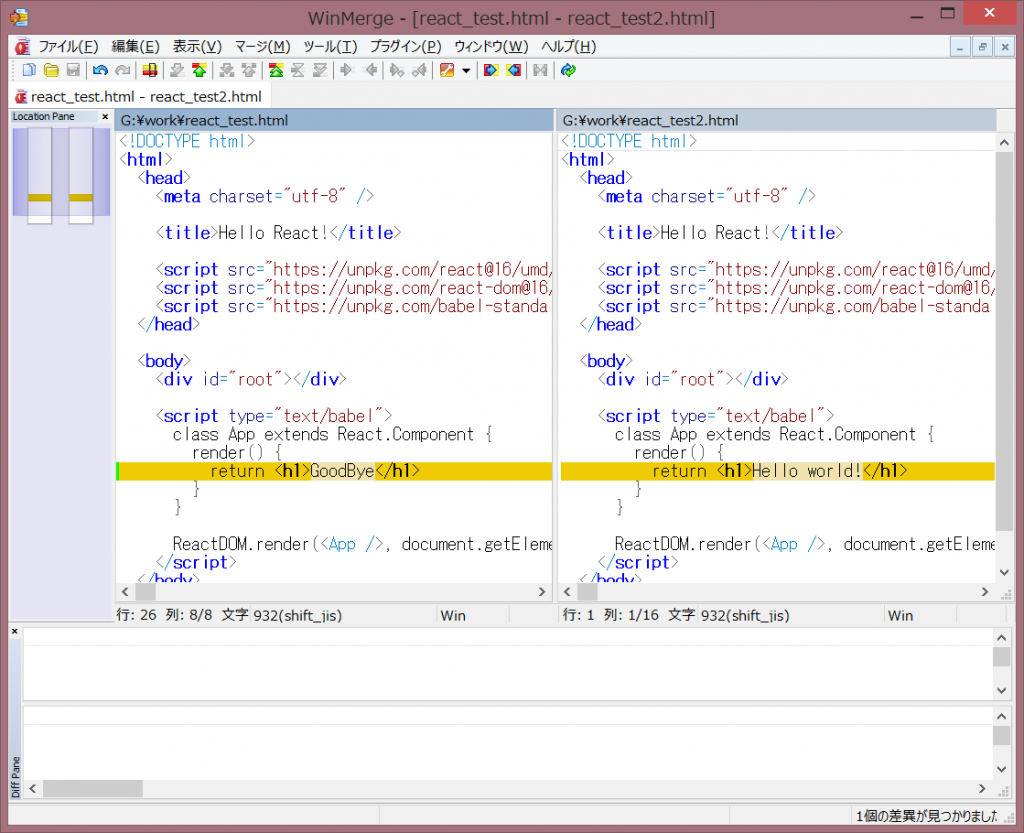The image size is (1024, 833).
Task: Undo the last change via toolbar
Action: tap(100, 70)
